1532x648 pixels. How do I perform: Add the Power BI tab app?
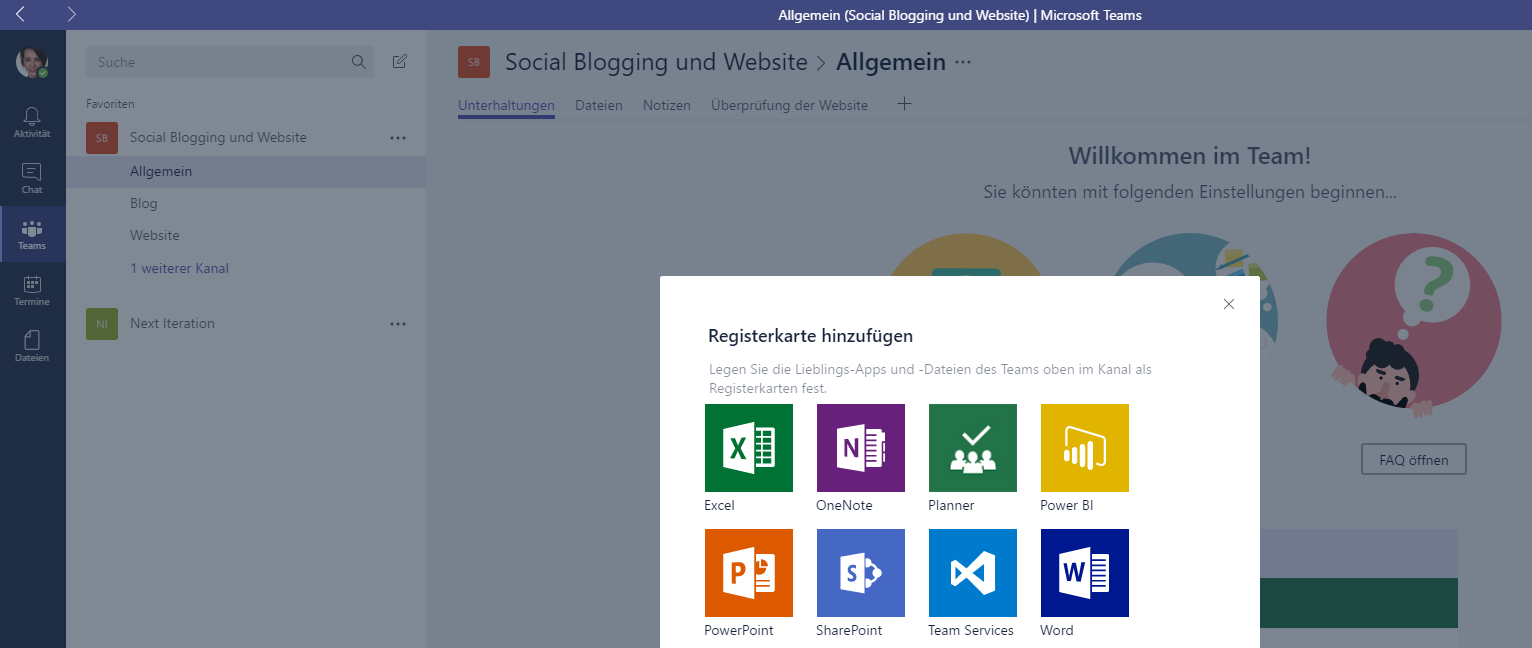(x=1085, y=448)
